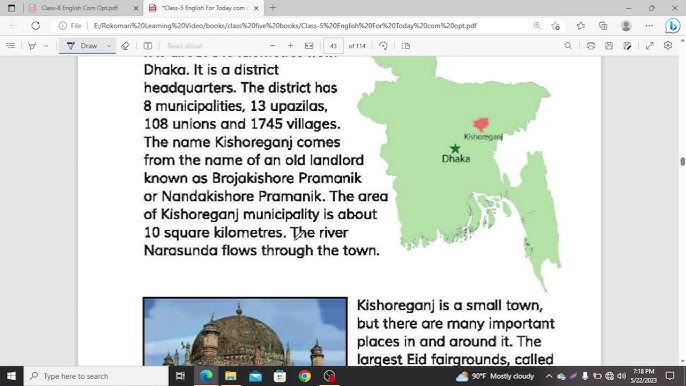Open Collections
The width and height of the screenshot is (686, 386).
pyautogui.click(x=603, y=26)
